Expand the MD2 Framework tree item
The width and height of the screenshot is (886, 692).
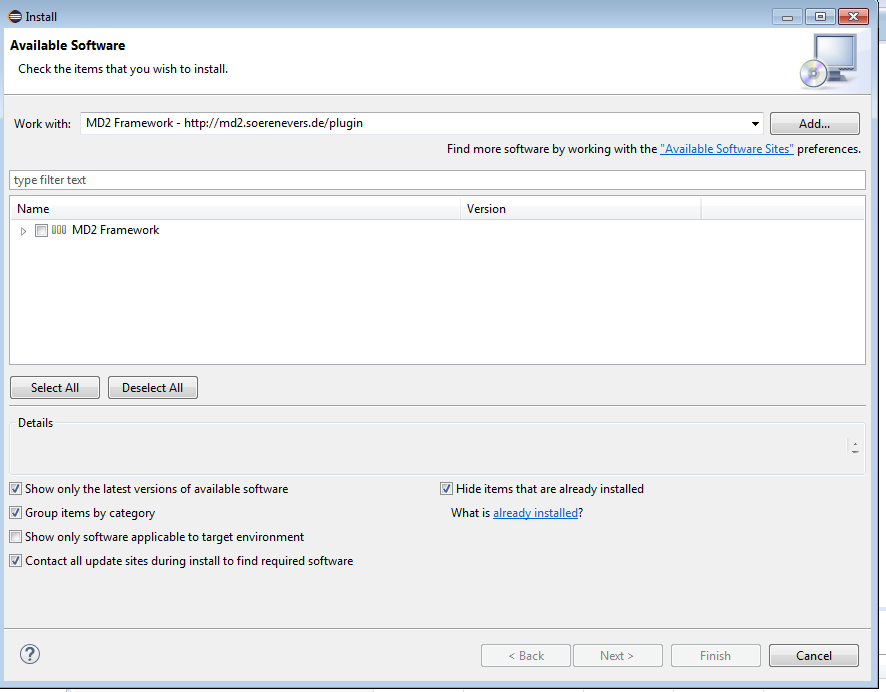tap(23, 230)
